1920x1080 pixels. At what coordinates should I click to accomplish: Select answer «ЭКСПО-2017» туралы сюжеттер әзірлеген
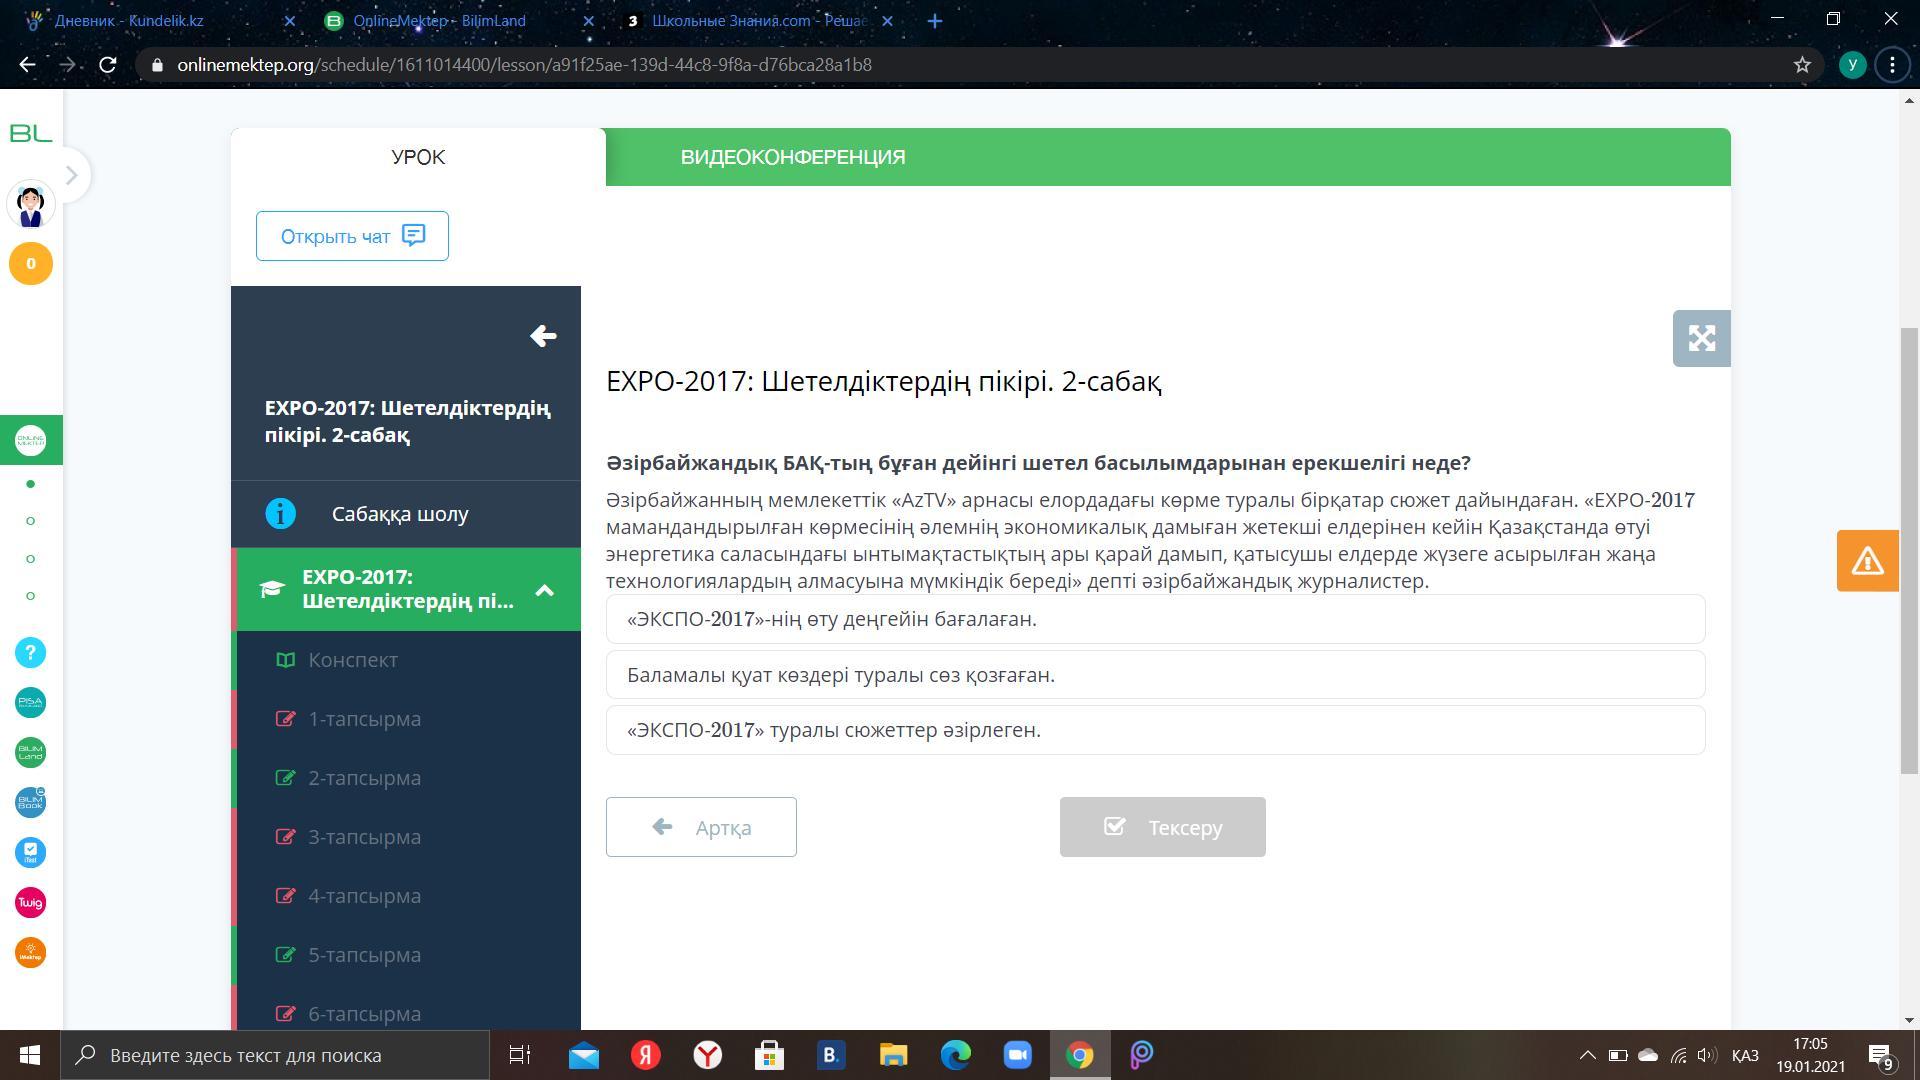coord(1155,730)
